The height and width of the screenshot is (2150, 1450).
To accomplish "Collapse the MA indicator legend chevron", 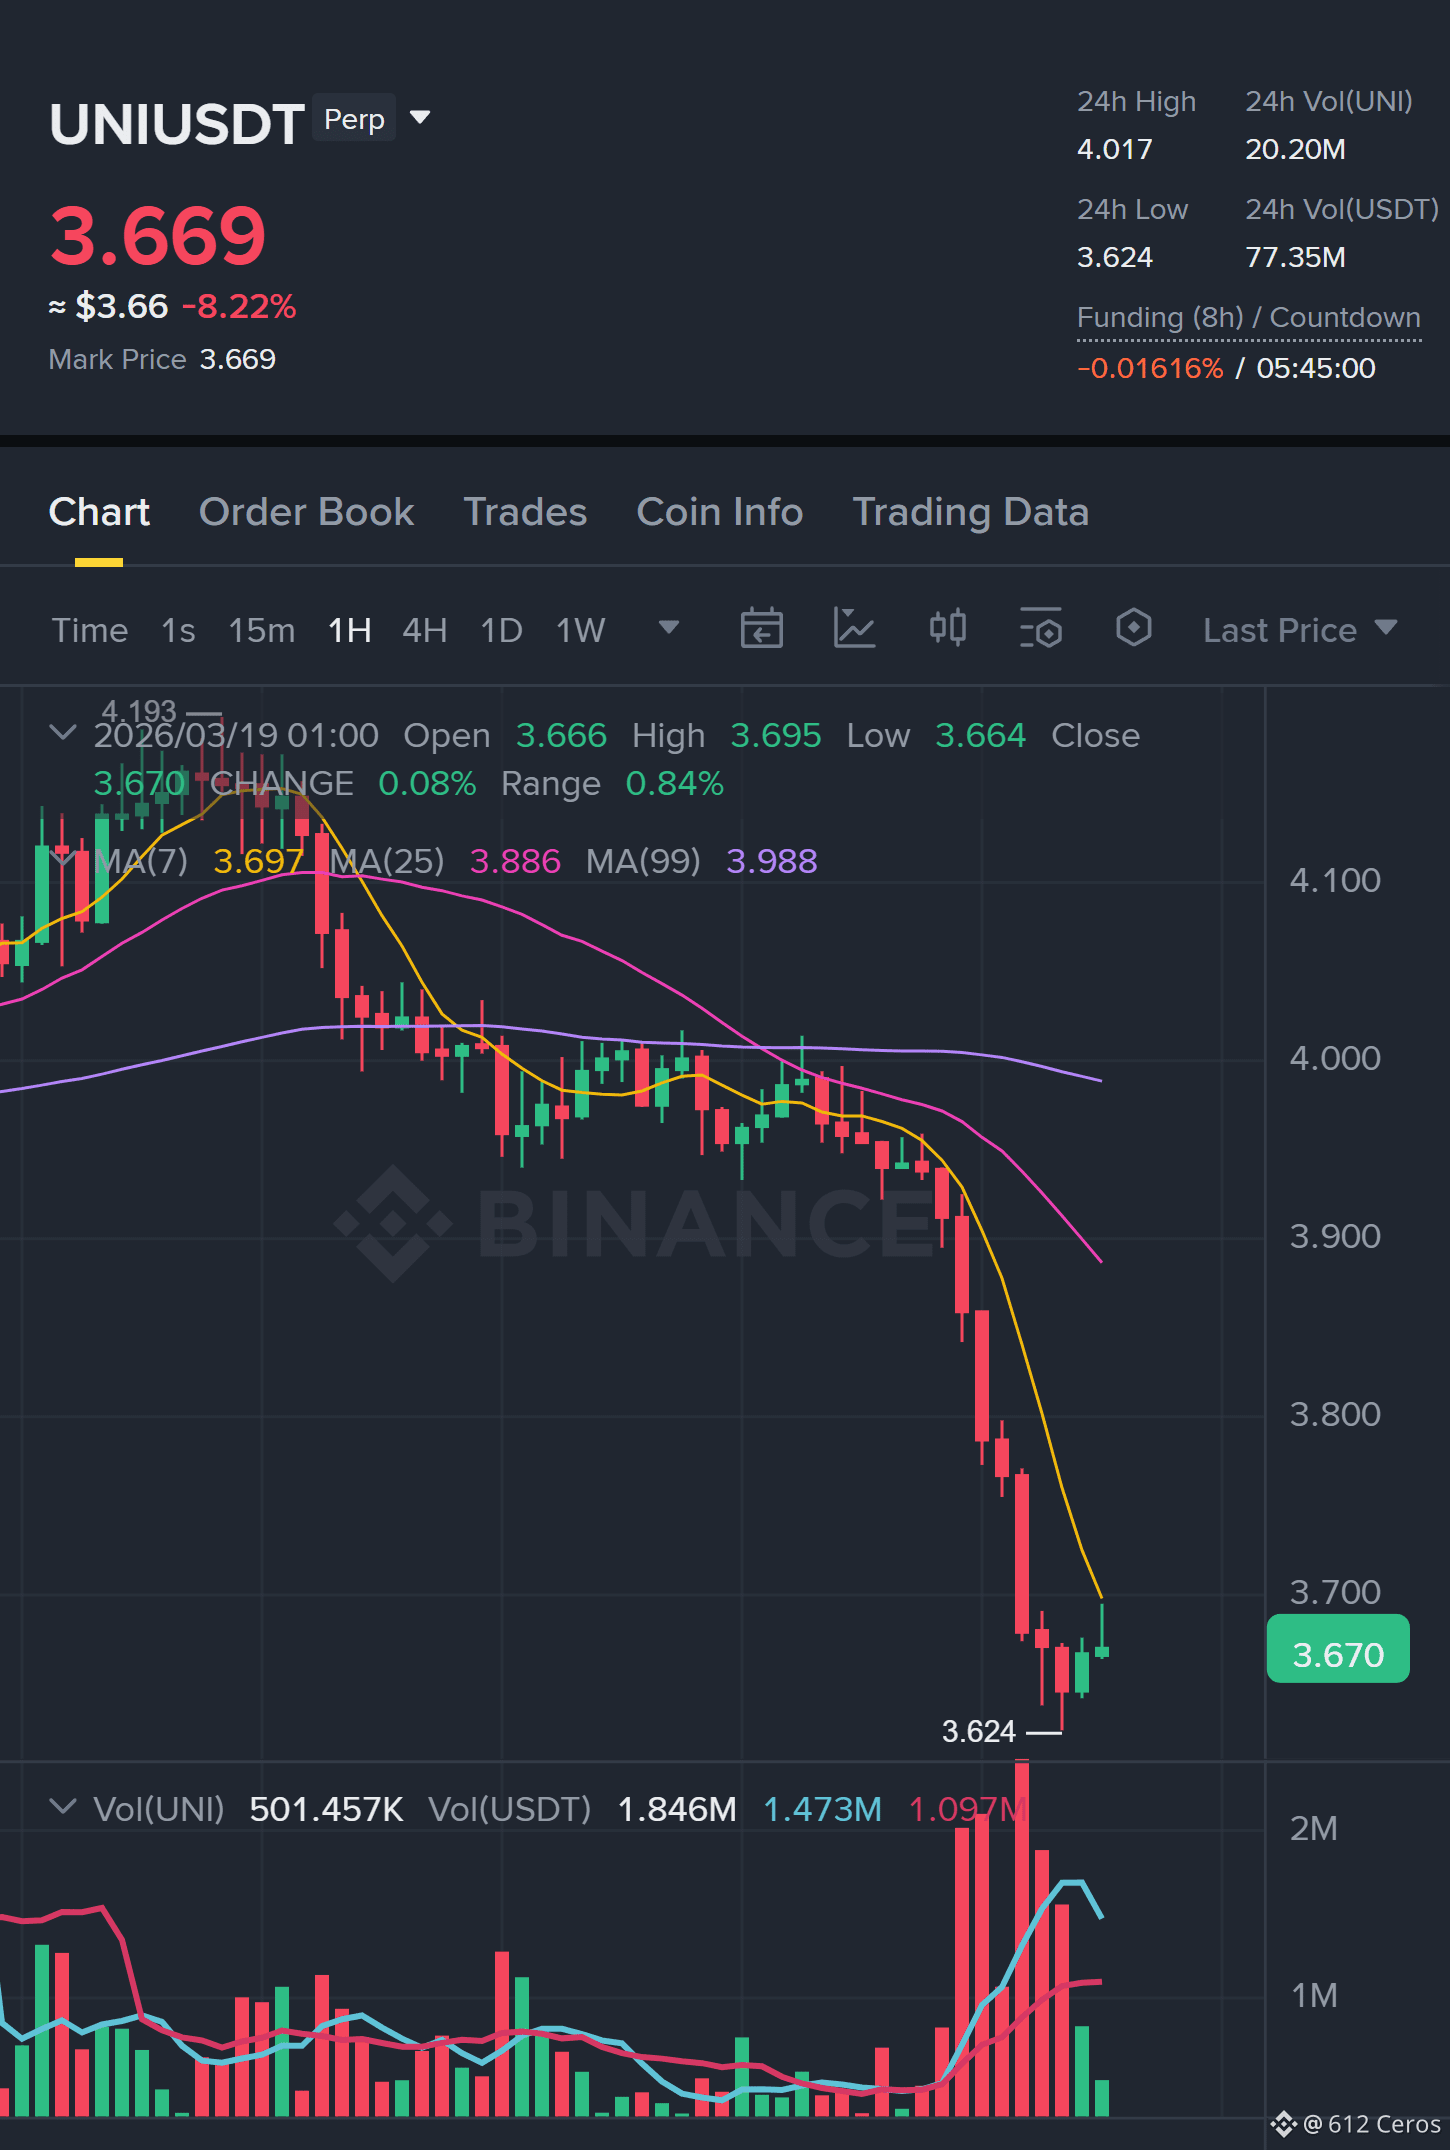I will pyautogui.click(x=62, y=858).
